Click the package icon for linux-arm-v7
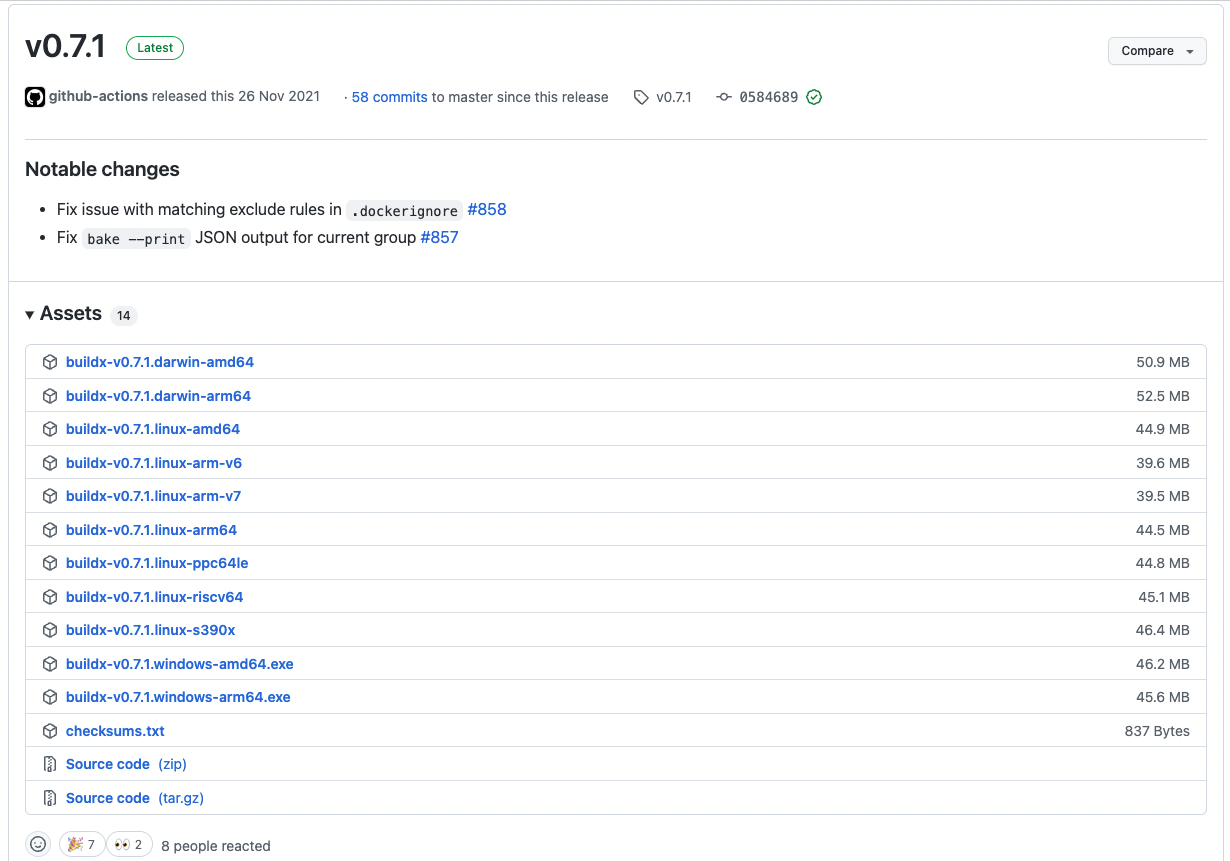Screen dimensions: 1230x861 point(50,496)
